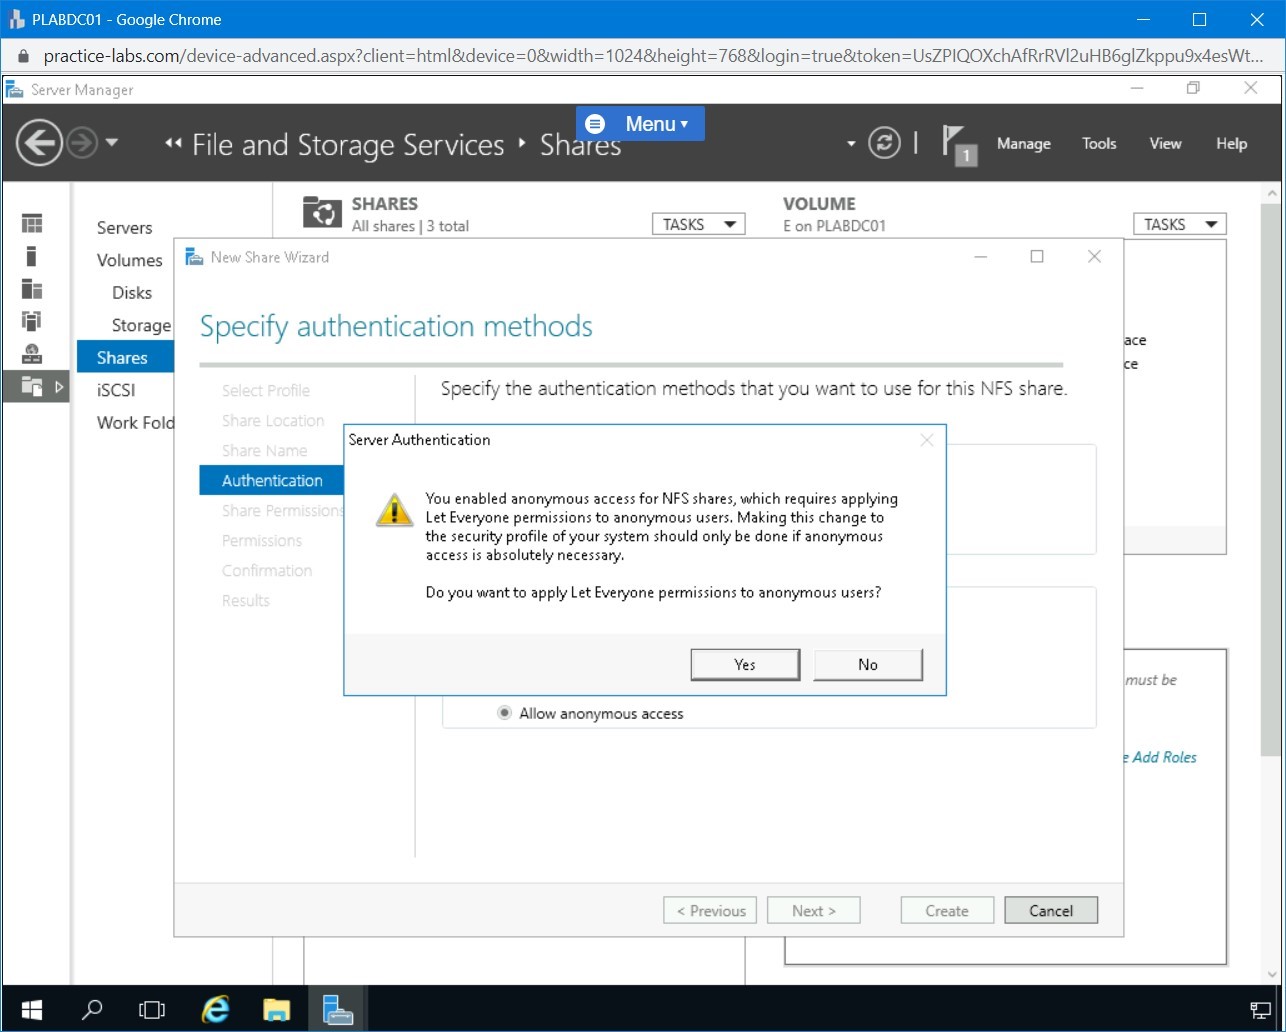
Task: Select Servers in navigation pane
Action: pyautogui.click(x=124, y=228)
